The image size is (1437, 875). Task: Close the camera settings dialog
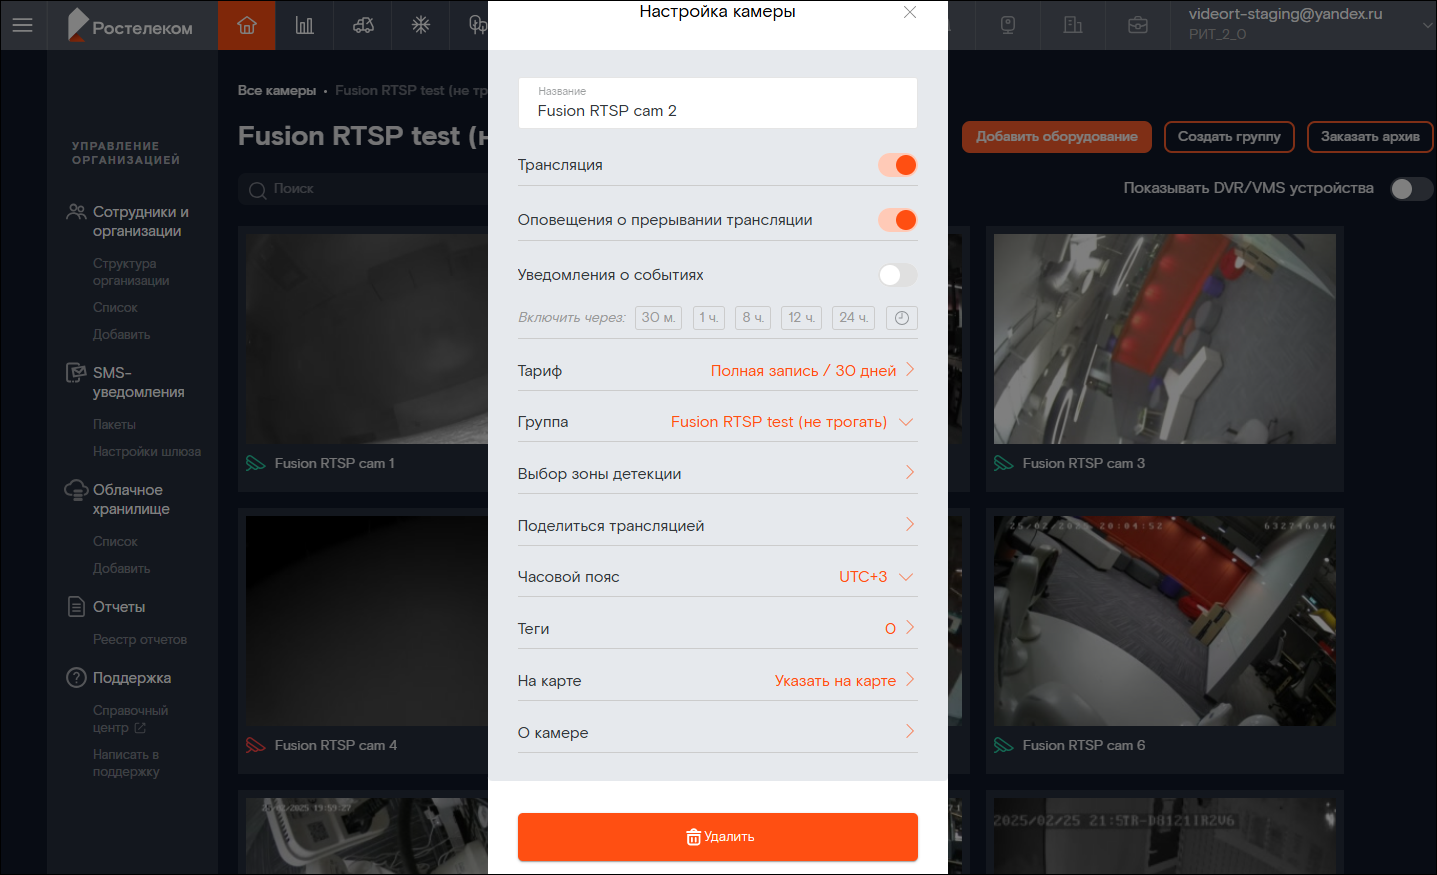click(910, 12)
